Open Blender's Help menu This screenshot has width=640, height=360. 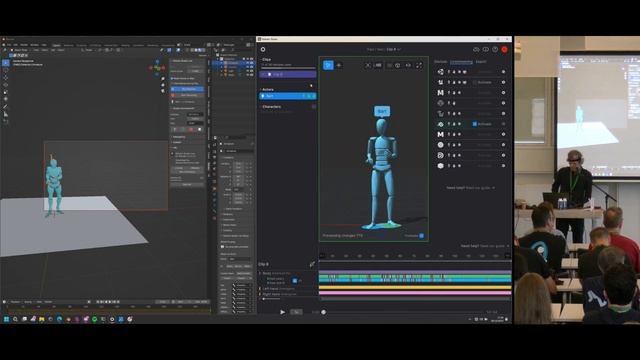click(x=44, y=45)
